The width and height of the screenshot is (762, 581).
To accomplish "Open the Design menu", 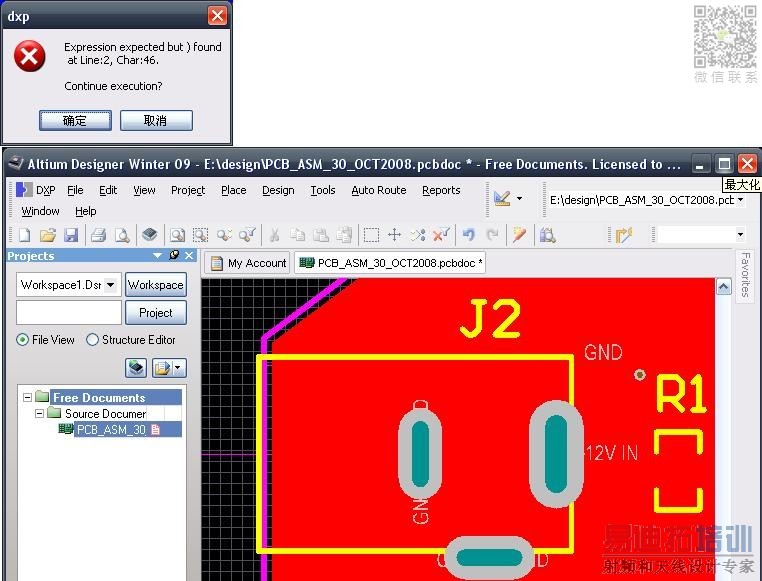I will click(278, 190).
